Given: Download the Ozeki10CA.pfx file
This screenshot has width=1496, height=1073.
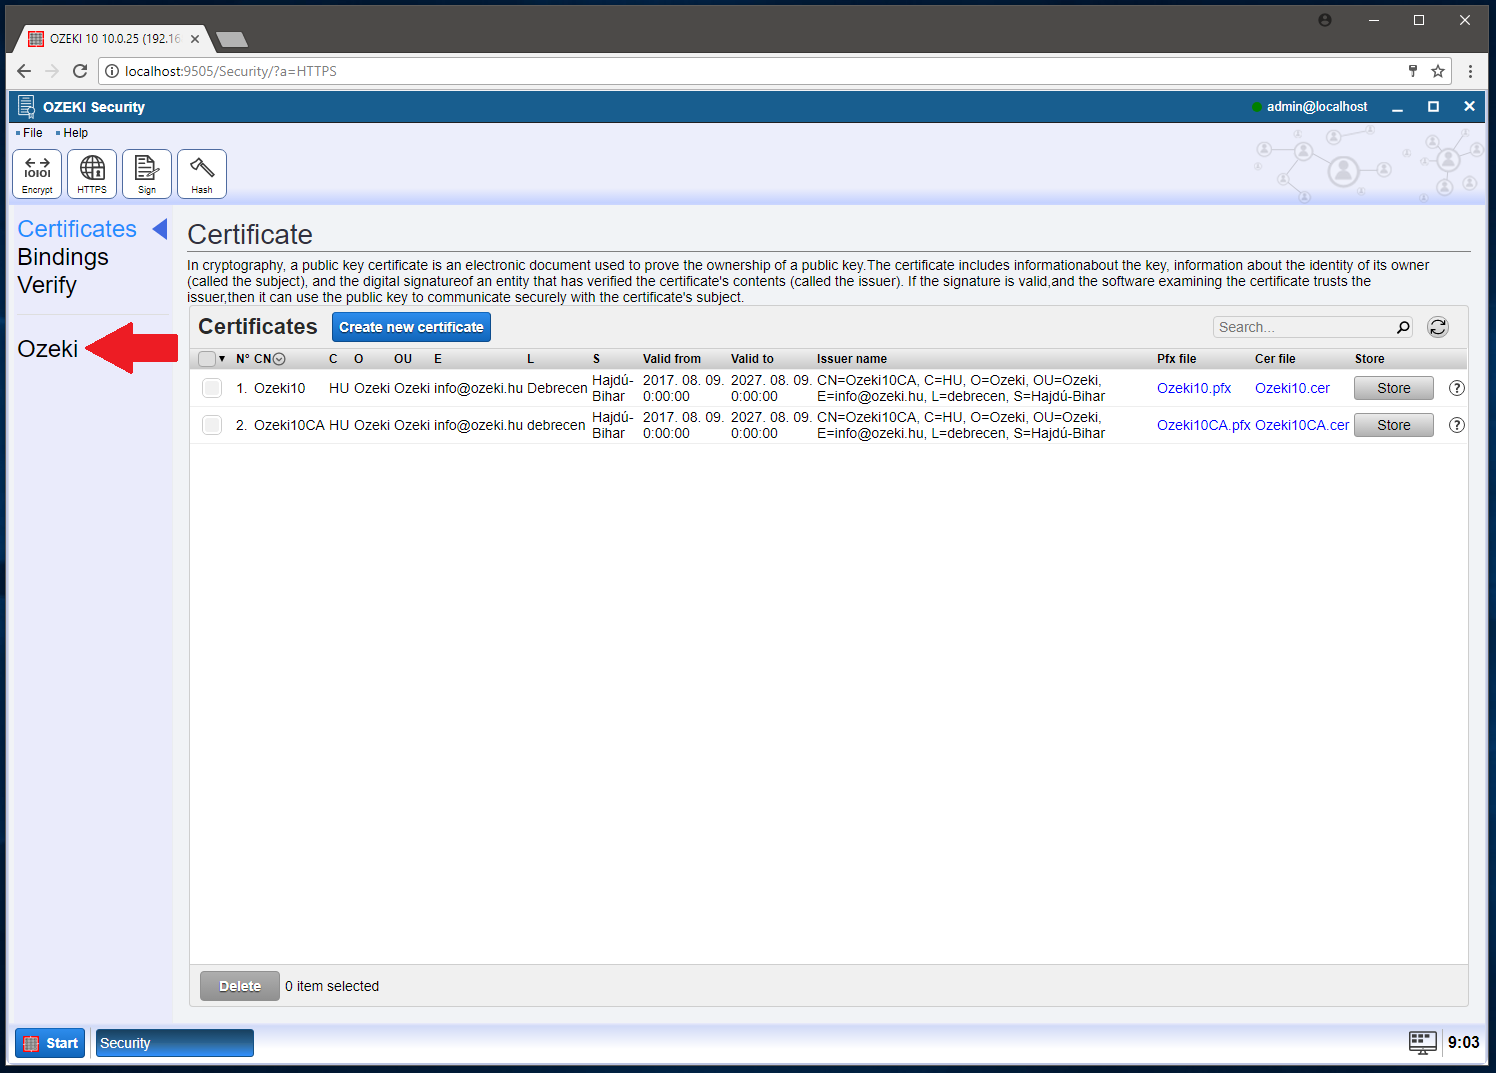Looking at the screenshot, I should 1203,425.
